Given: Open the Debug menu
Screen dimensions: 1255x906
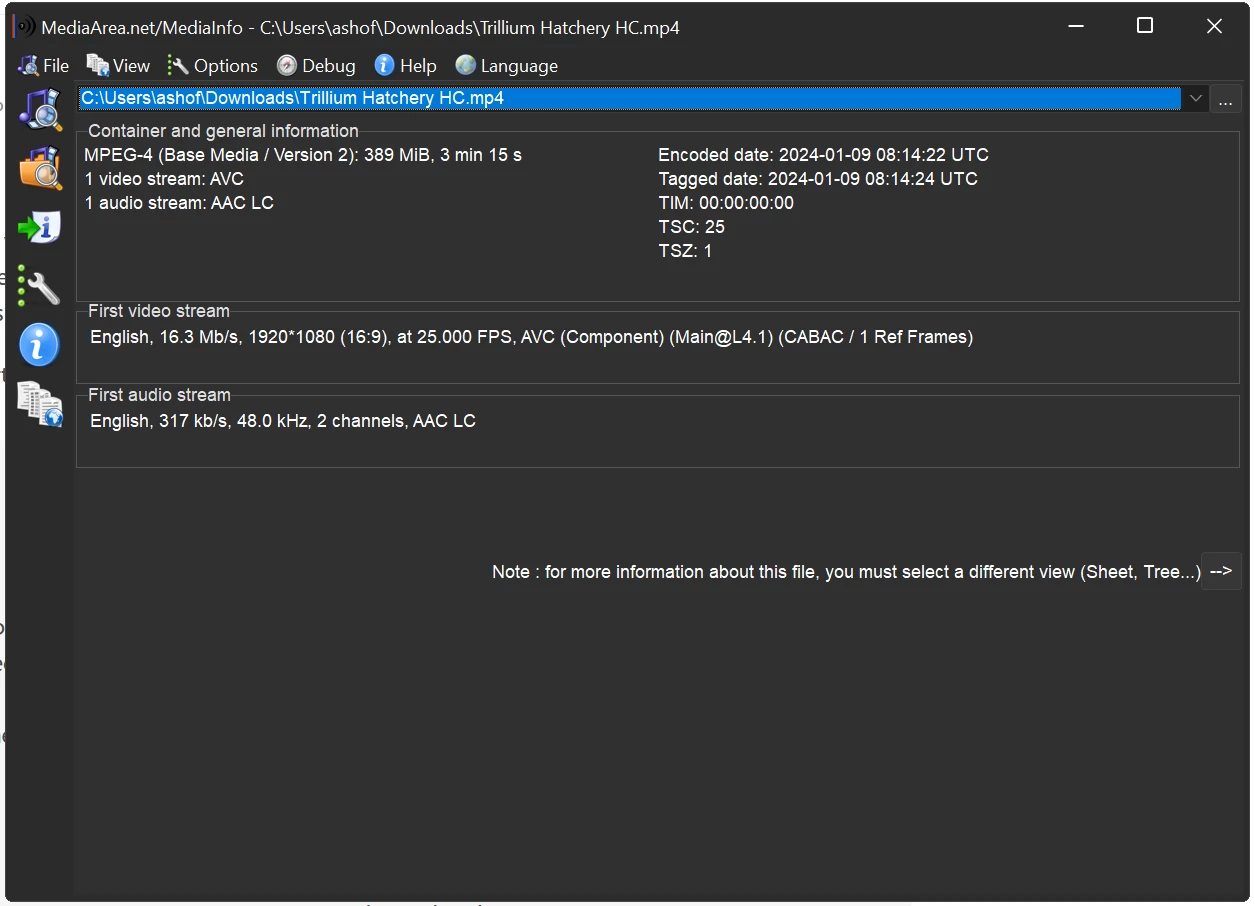Looking at the screenshot, I should point(316,66).
